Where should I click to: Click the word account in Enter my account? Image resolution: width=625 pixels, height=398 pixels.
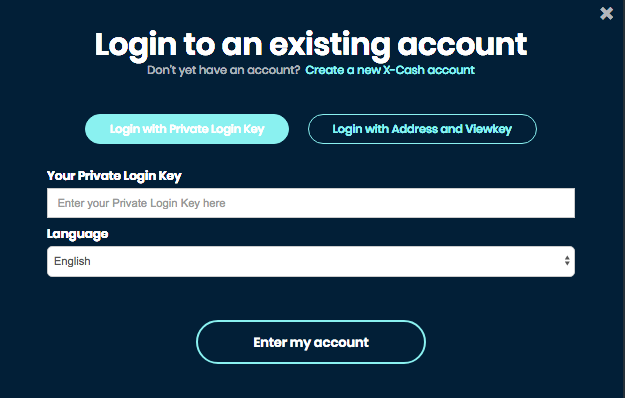tap(341, 342)
